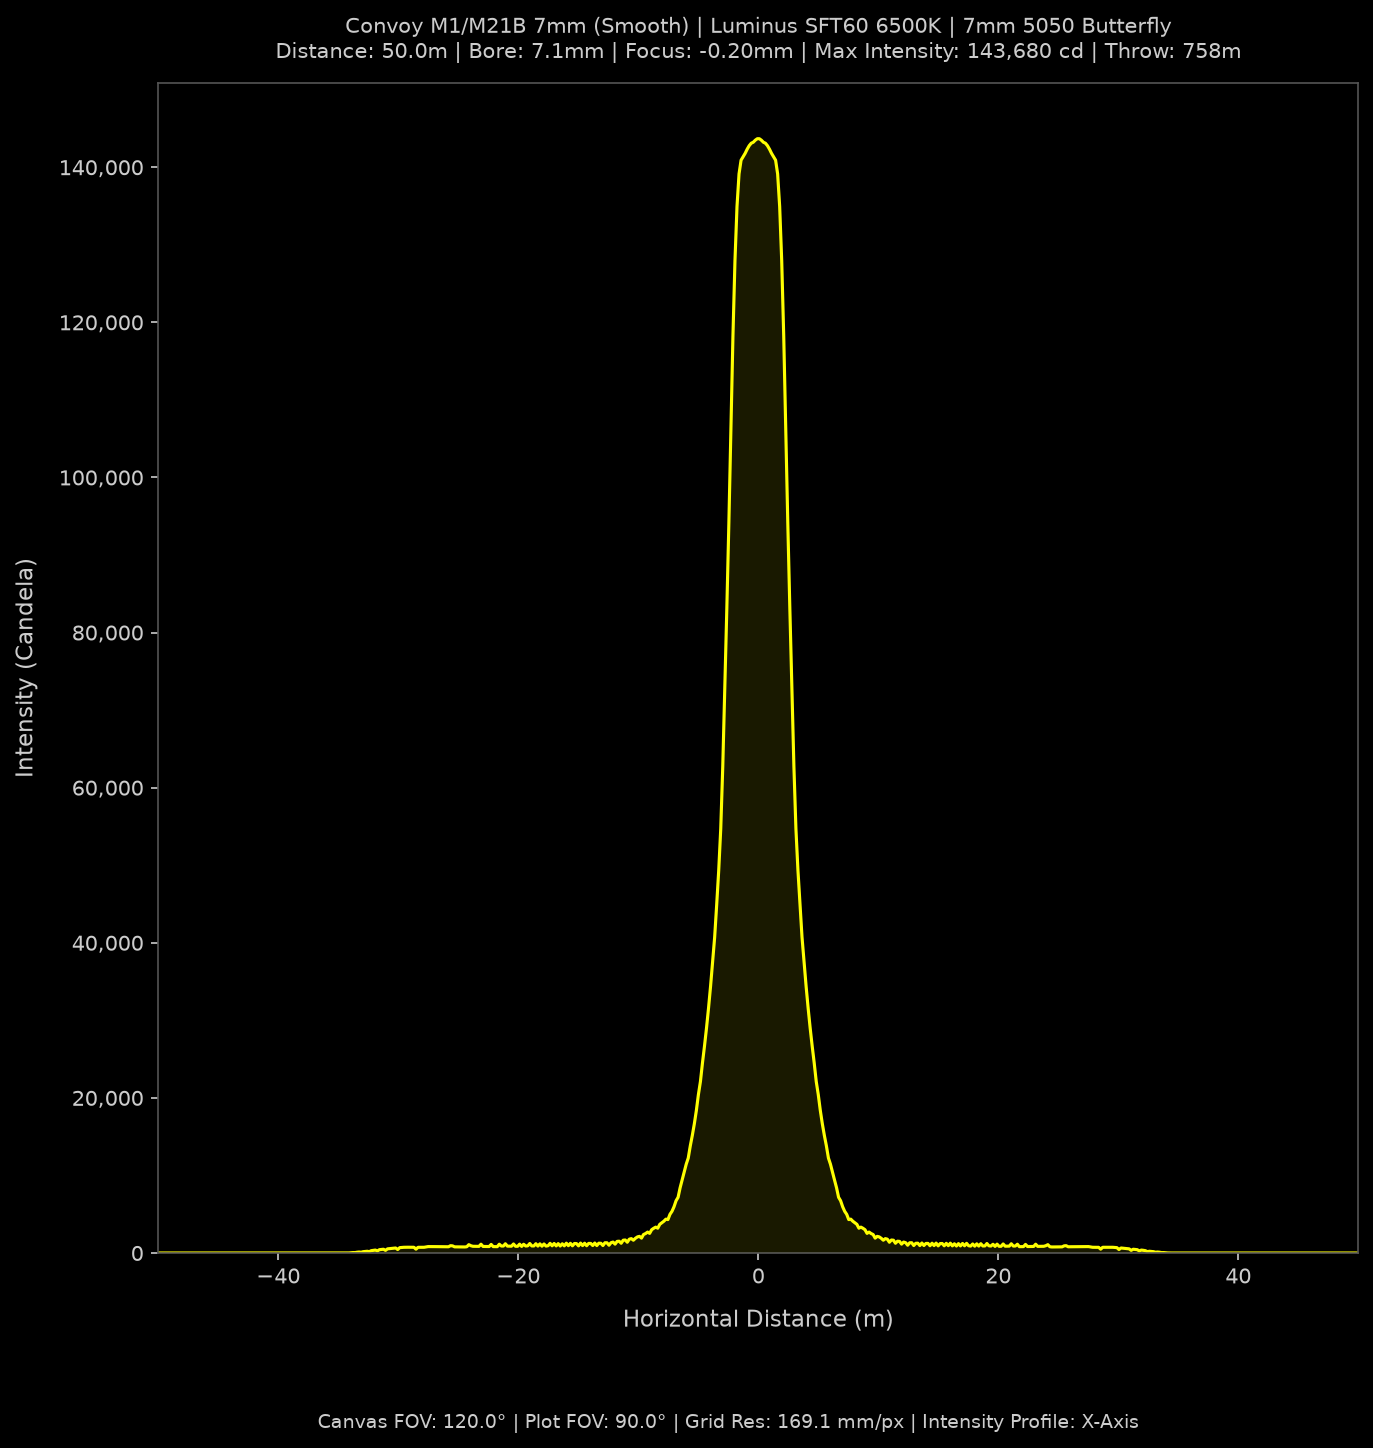Click the "Convoy M1/M21B 7mm (Smooth)" title text
Image resolution: width=1373 pixels, height=1448 pixels.
(x=515, y=26)
